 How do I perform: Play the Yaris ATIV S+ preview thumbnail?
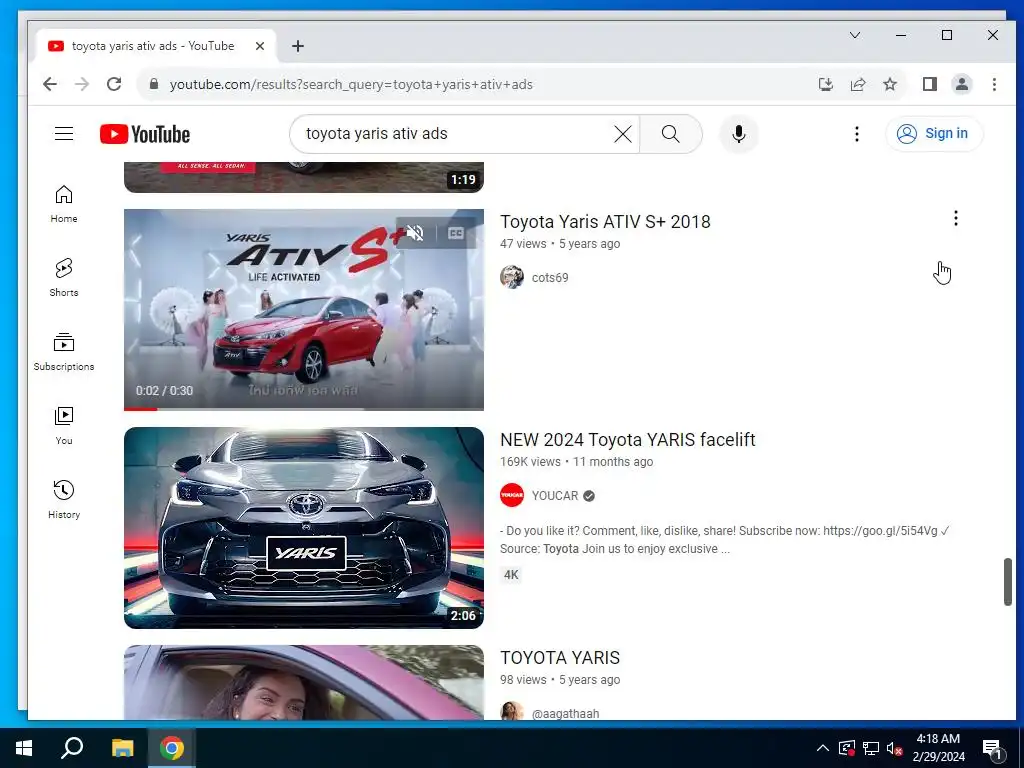[x=304, y=310]
